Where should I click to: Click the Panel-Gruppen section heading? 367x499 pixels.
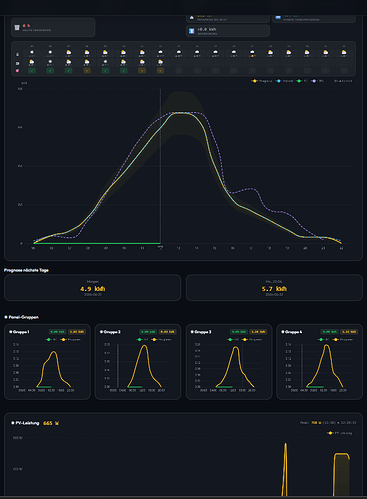point(22,317)
